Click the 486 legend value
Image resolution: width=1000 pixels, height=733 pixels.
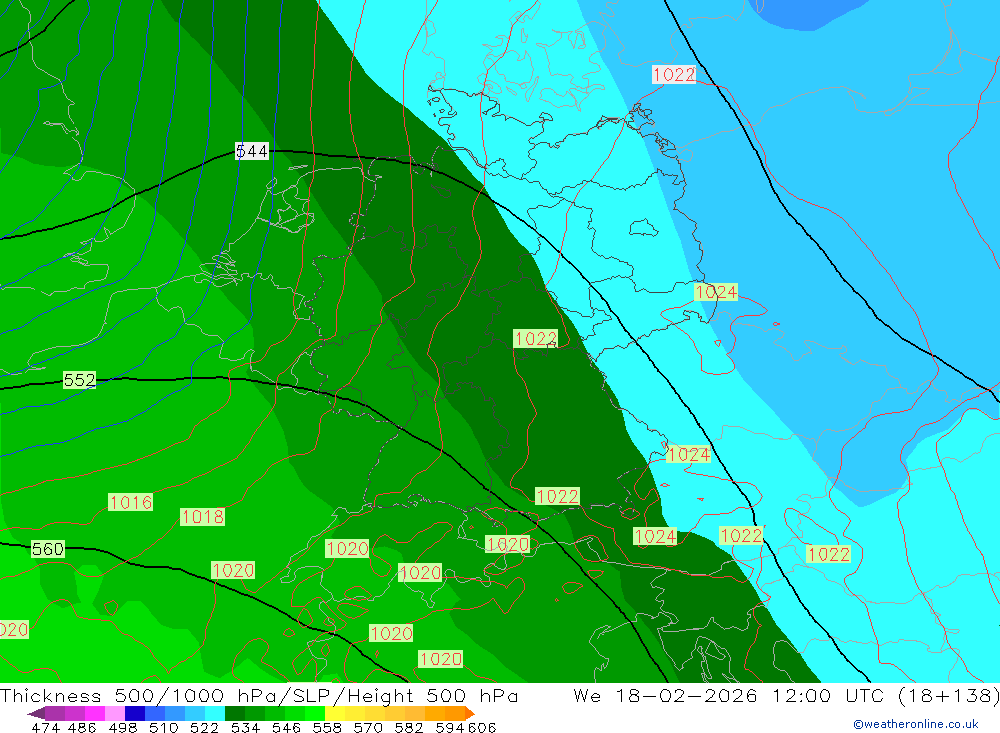click(x=82, y=727)
